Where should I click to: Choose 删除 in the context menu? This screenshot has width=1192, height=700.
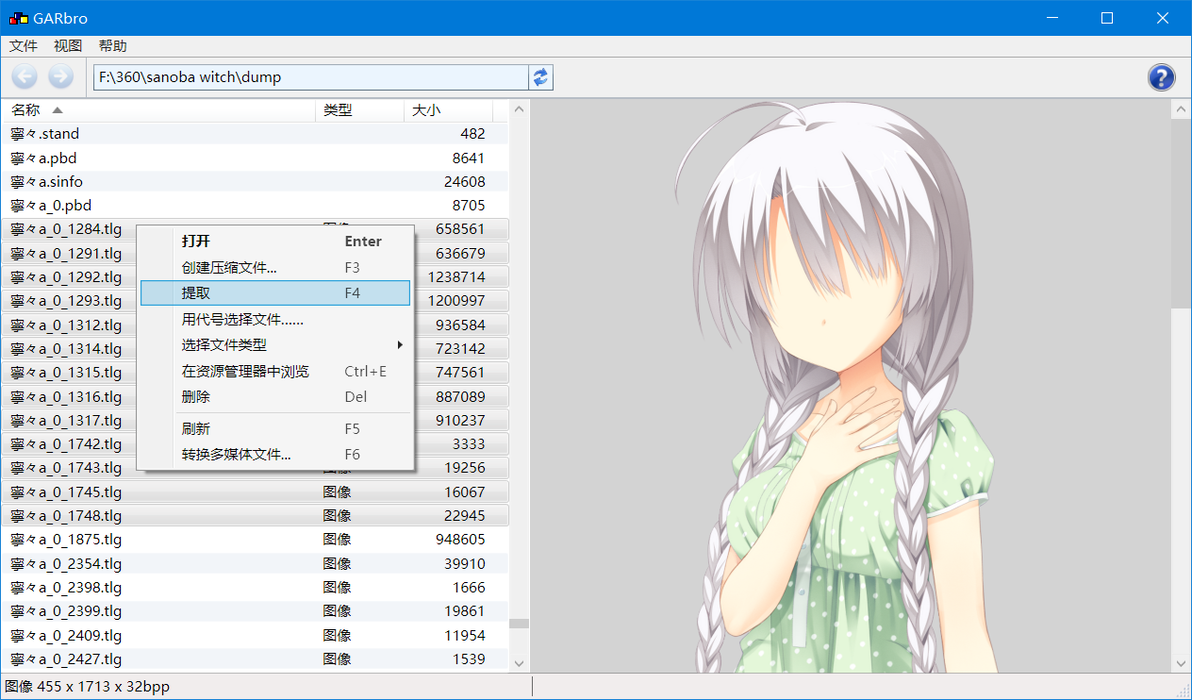pyautogui.click(x=275, y=397)
